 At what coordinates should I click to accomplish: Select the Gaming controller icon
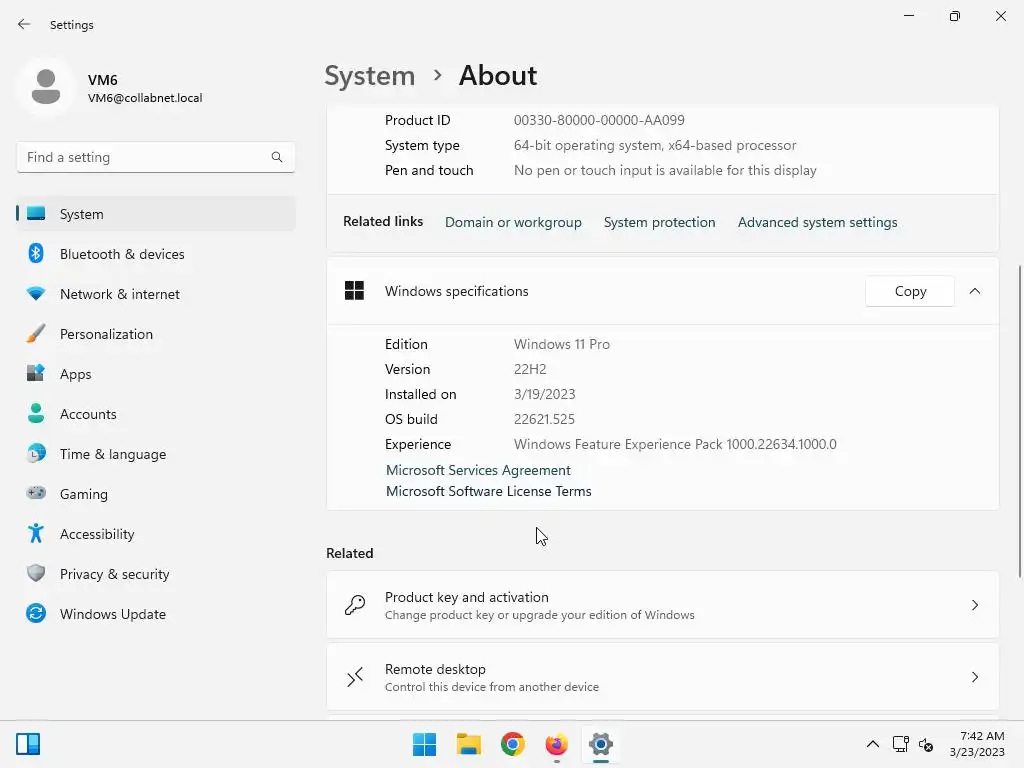(36, 493)
